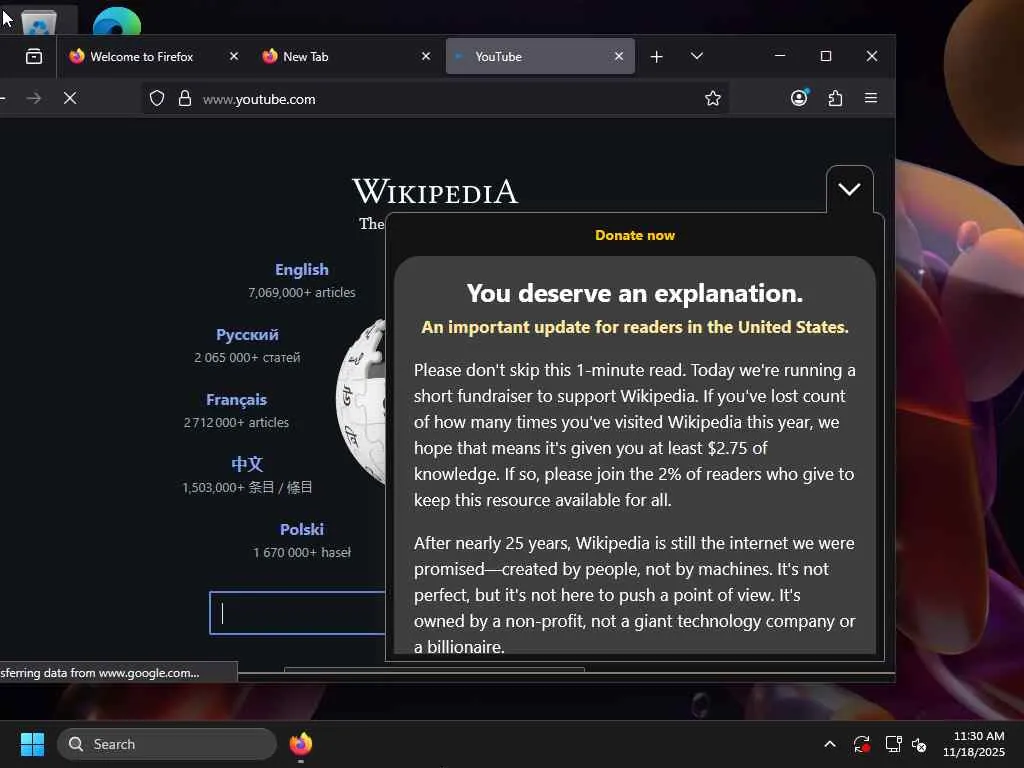Expand the list all tabs dropdown
The width and height of the screenshot is (1024, 768).
(697, 56)
